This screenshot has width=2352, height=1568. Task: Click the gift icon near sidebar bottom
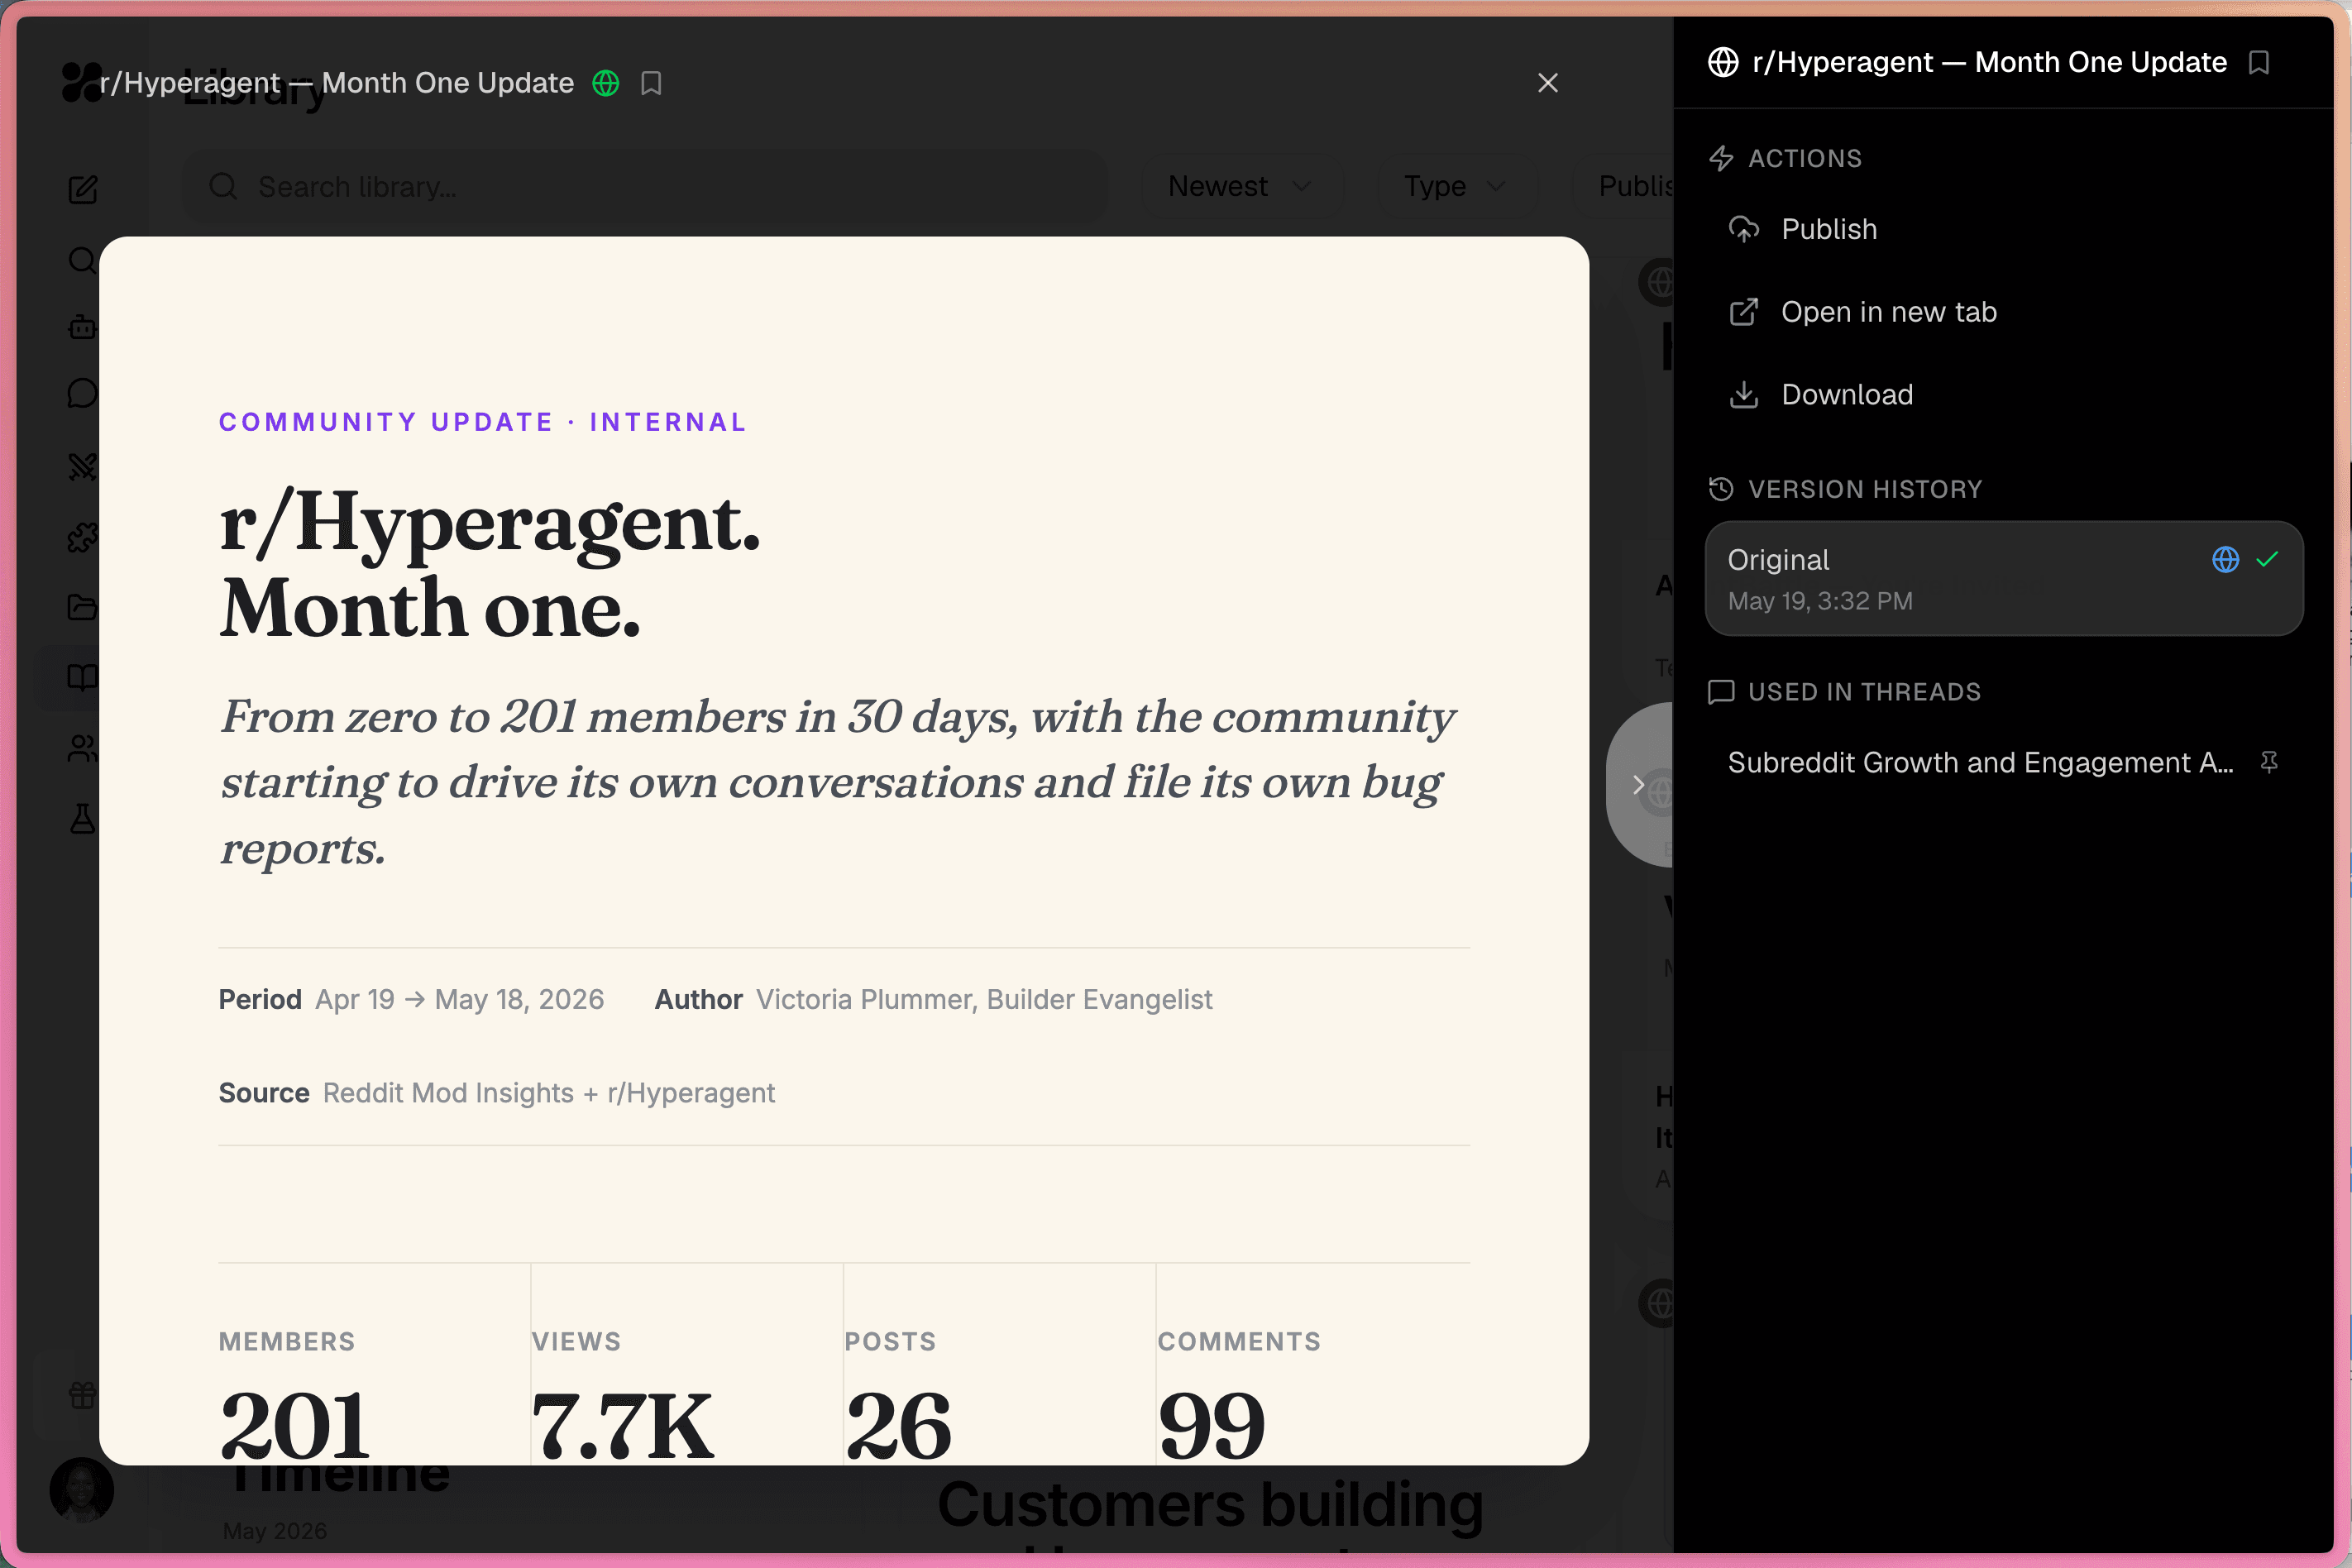(x=83, y=1394)
